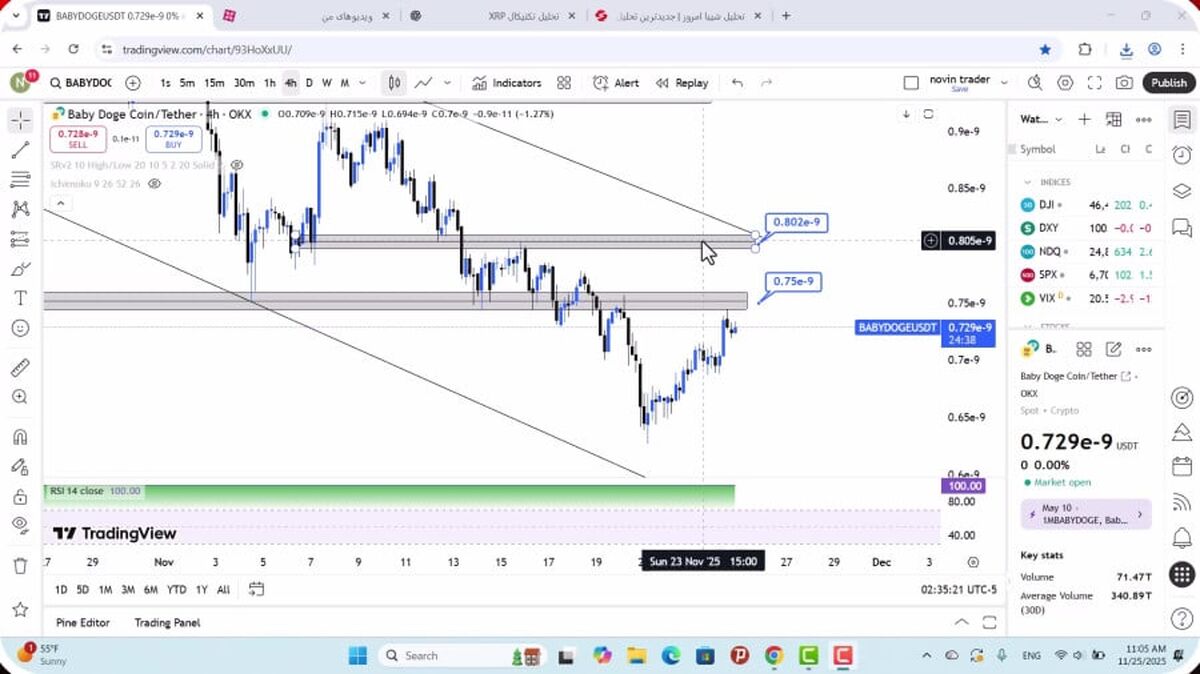Switch to the 15m timeframe

(214, 83)
